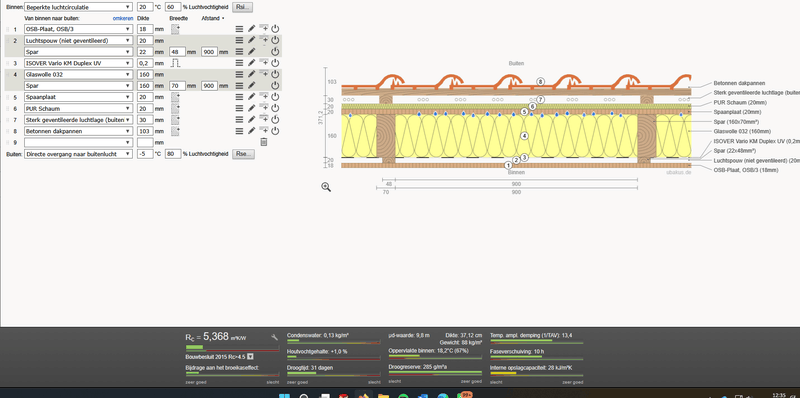Screen dimensions: 800x398
Task: Toggle the power icon for Luchtspouw layer
Action: point(275,40)
